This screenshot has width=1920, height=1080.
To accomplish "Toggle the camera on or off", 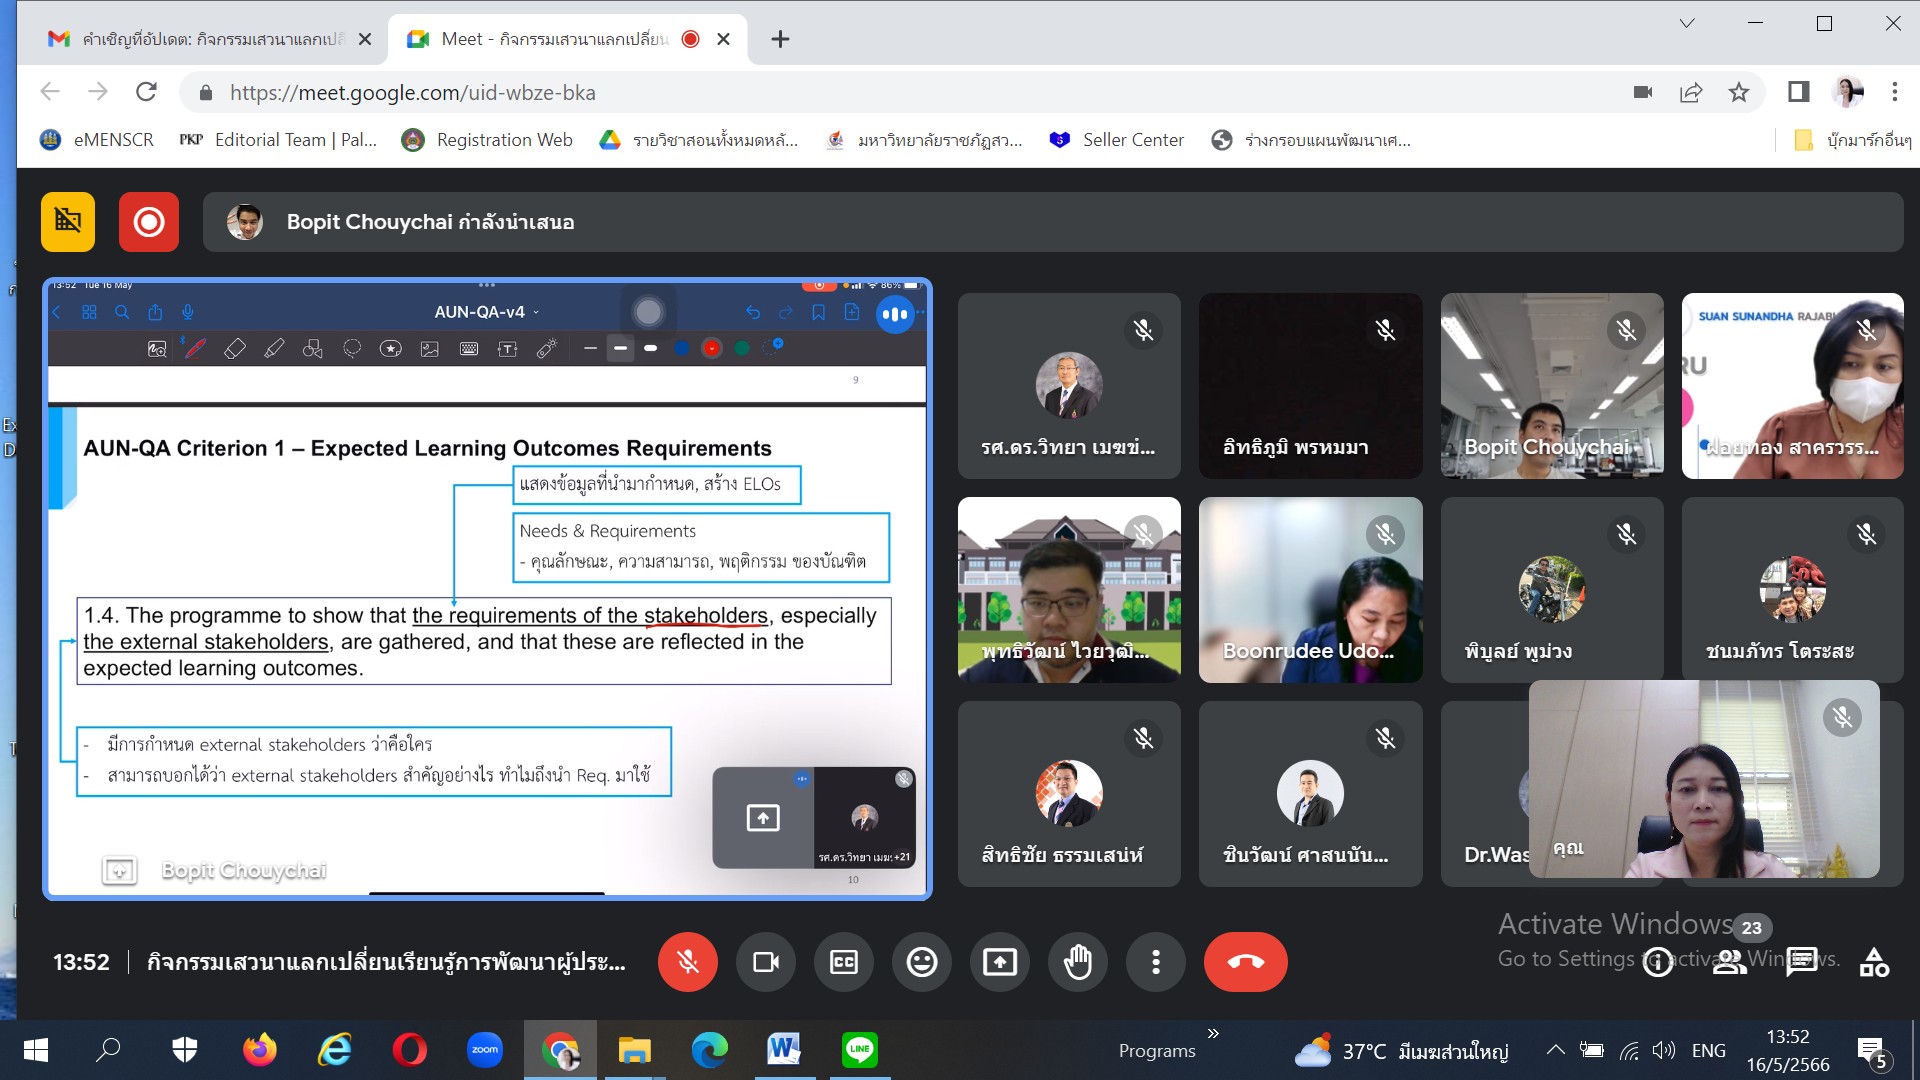I will tap(765, 962).
